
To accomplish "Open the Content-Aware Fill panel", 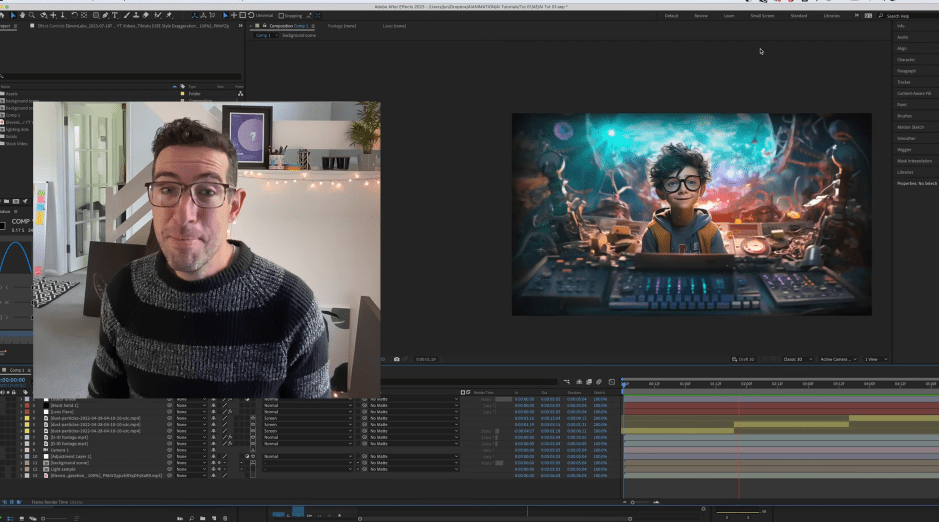I will click(x=913, y=93).
